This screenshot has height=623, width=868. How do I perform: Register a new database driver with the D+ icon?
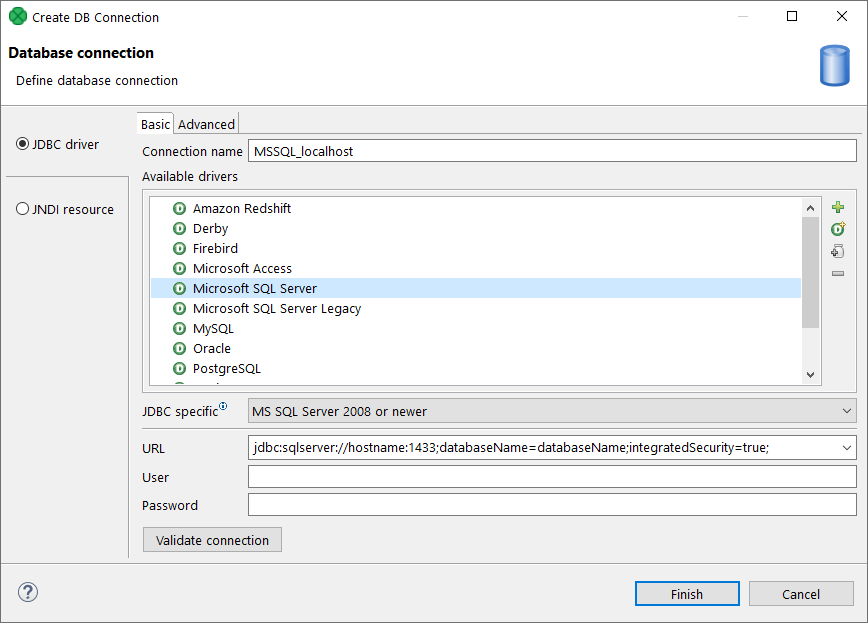click(837, 229)
